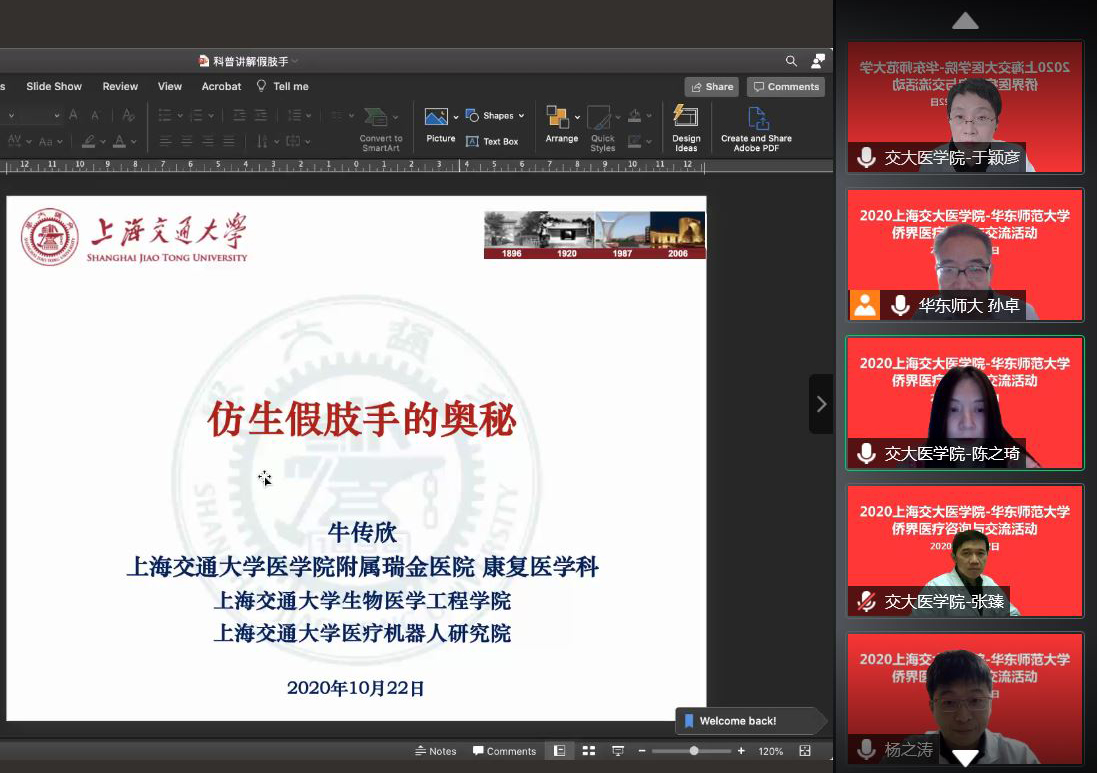Open the Acrobat tab
The width and height of the screenshot is (1099, 773).
[221, 86]
